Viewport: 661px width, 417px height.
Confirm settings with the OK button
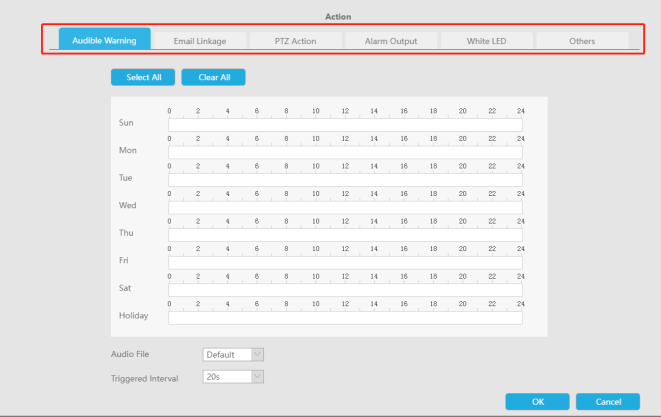537,401
